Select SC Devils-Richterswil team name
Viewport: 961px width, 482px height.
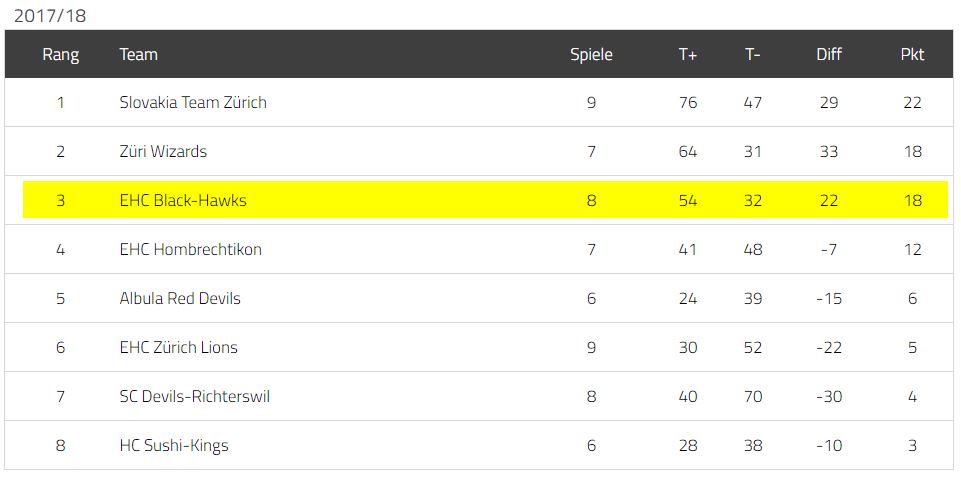tap(194, 397)
